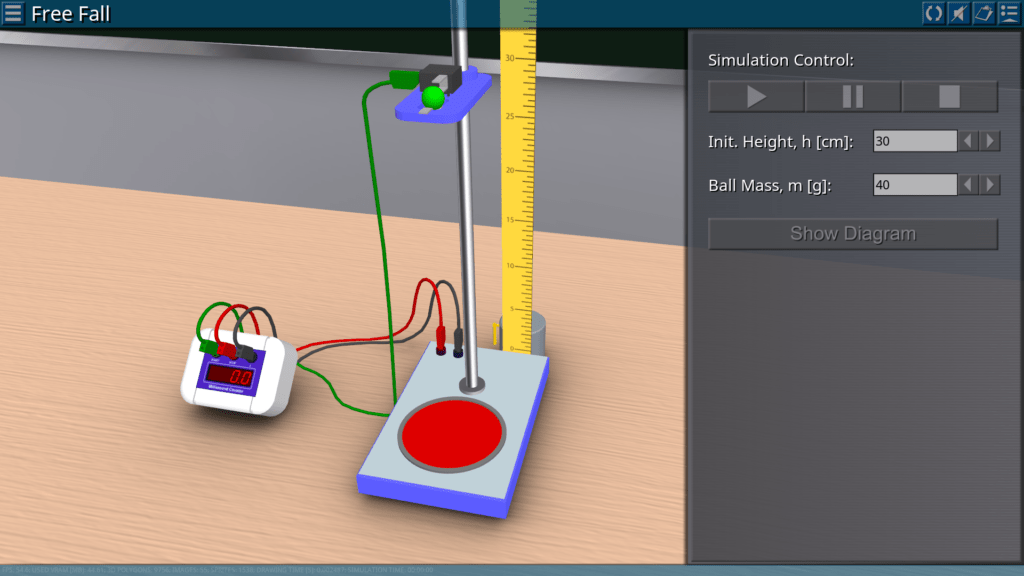Click the red landing pad on base
Screen dimensions: 1024x576
click(x=450, y=435)
